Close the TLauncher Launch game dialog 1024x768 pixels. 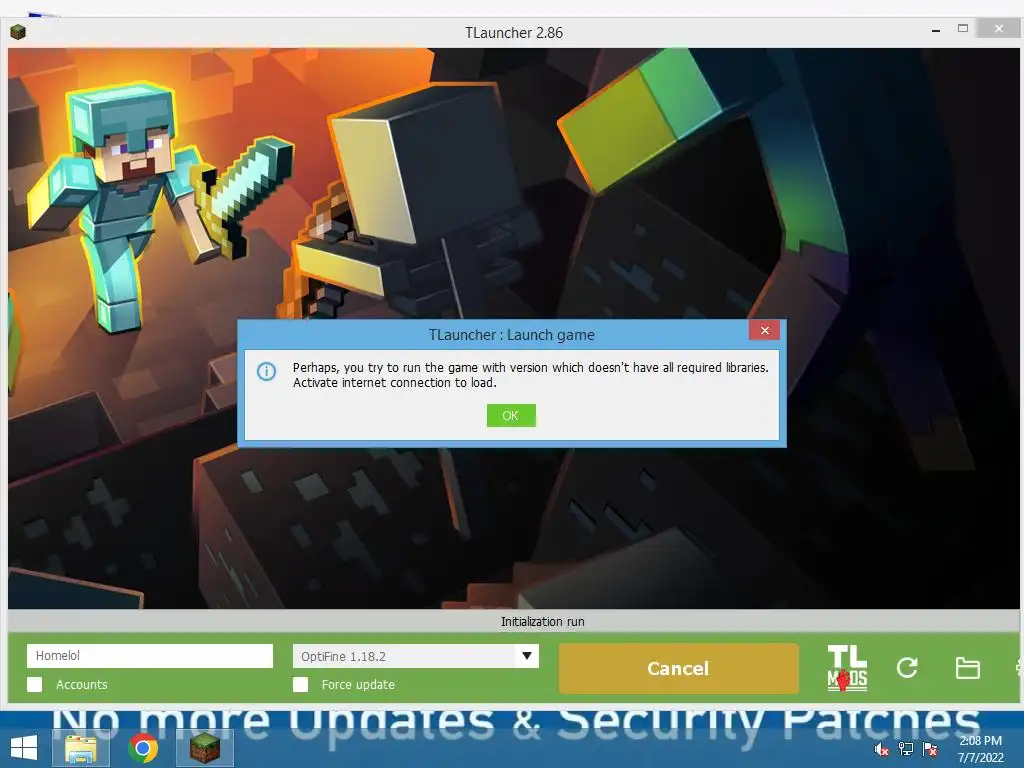[x=765, y=330]
